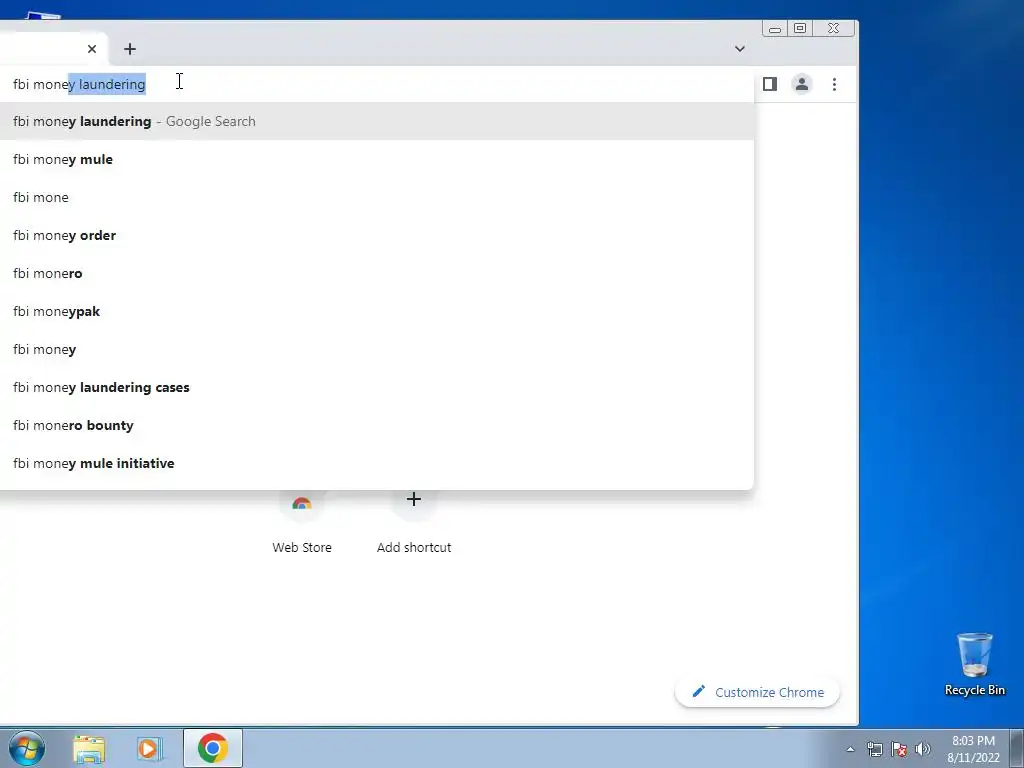1024x768 pixels.
Task: Click the address bar with 'fbi money laundering'
Action: [376, 84]
